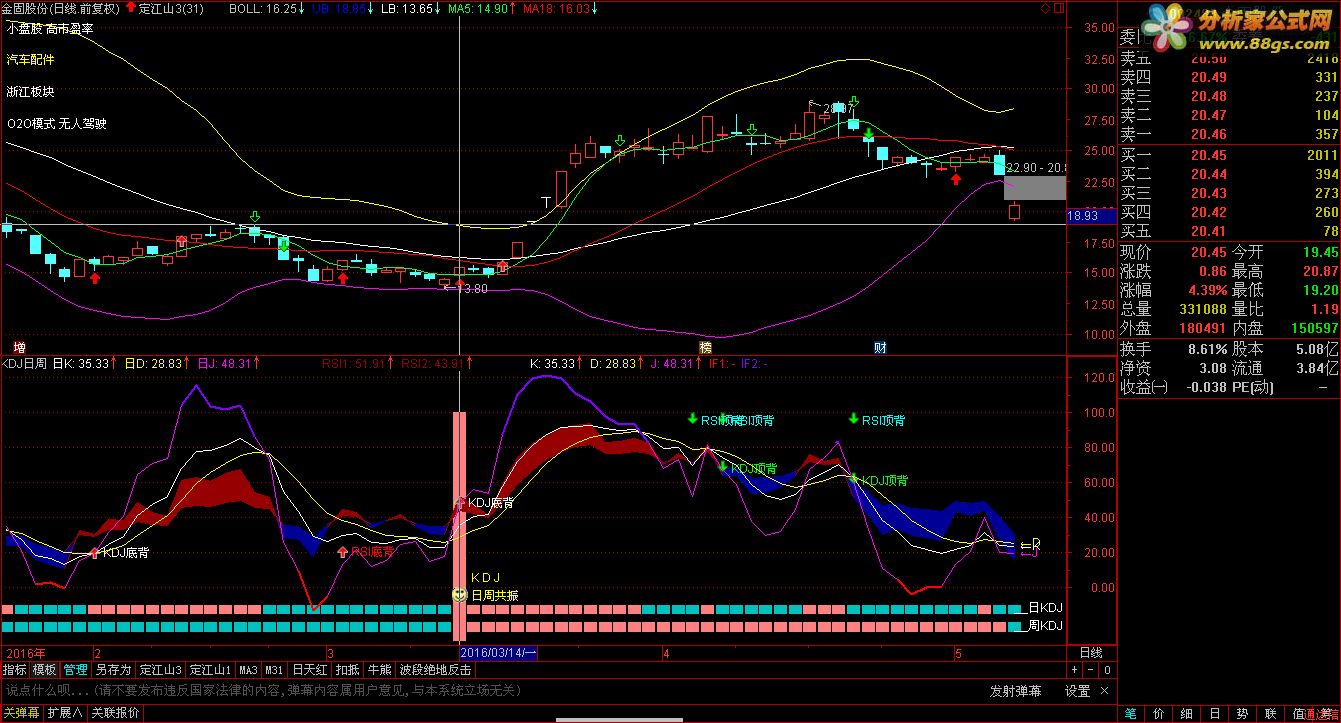1341x723 pixels.
Task: Select the 细 tab in quote panel
Action: (x=1186, y=713)
